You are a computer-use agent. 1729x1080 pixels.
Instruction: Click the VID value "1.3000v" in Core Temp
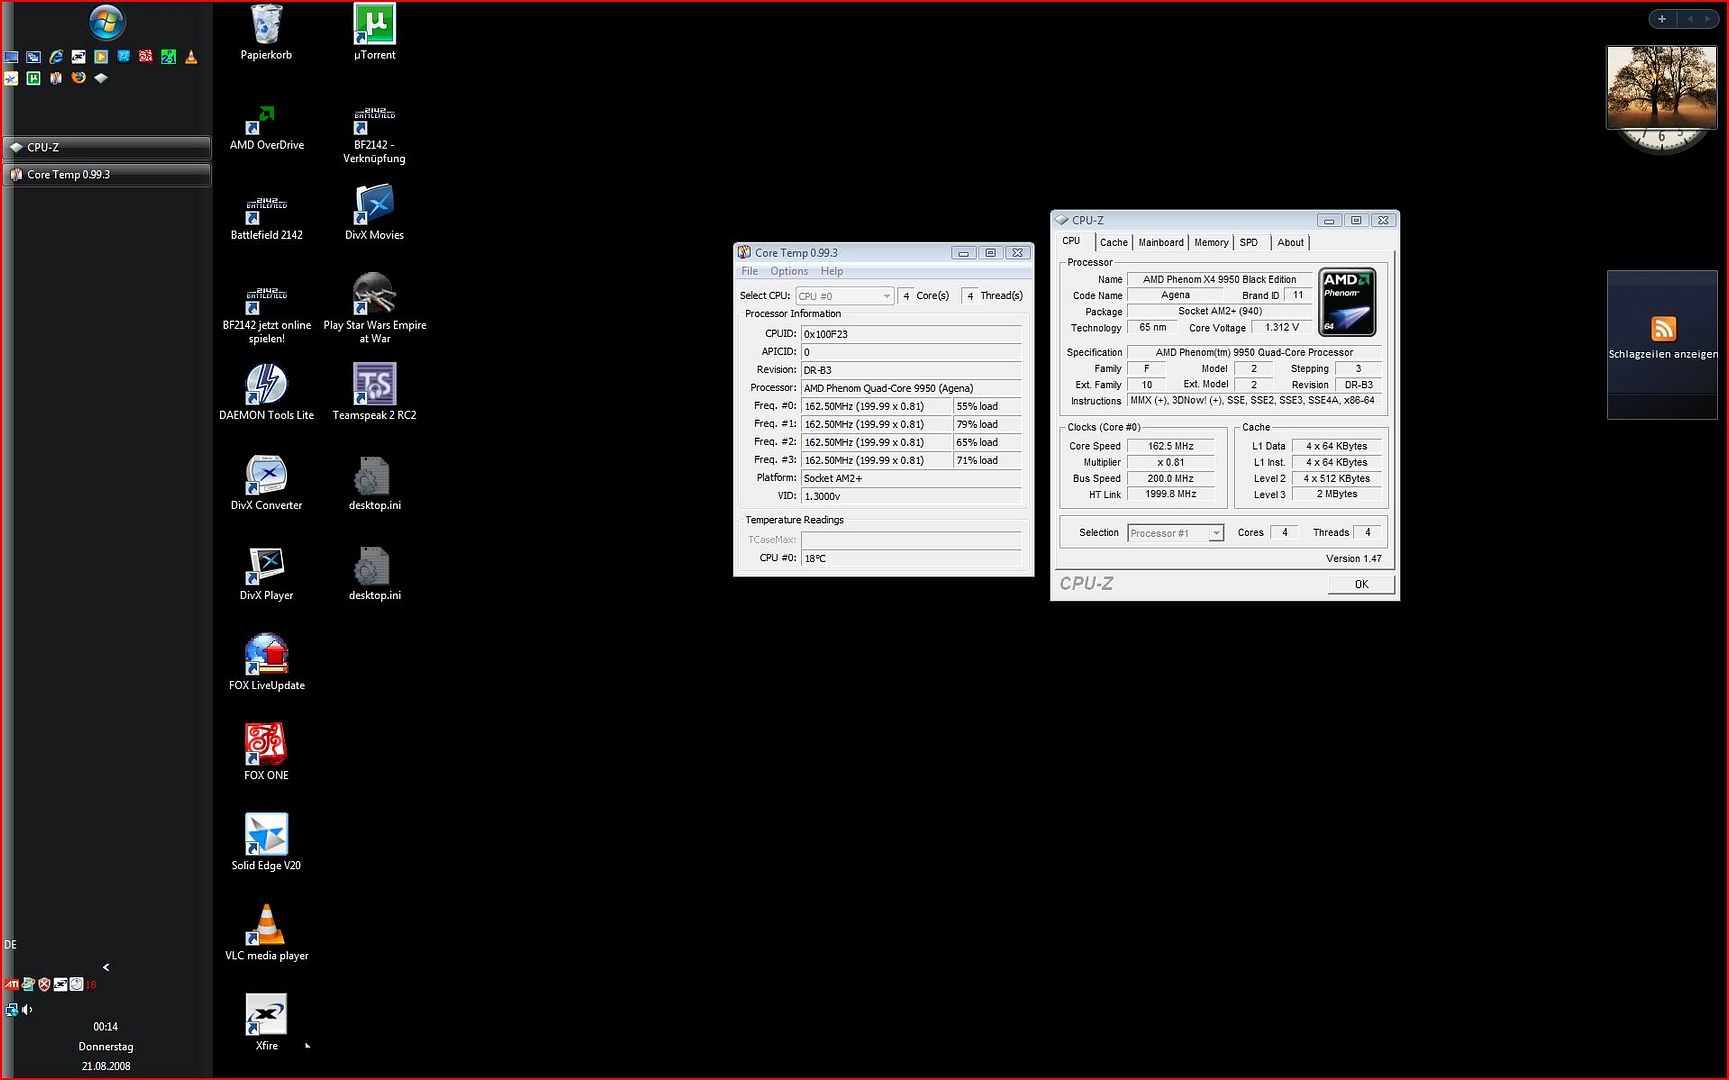tap(911, 496)
